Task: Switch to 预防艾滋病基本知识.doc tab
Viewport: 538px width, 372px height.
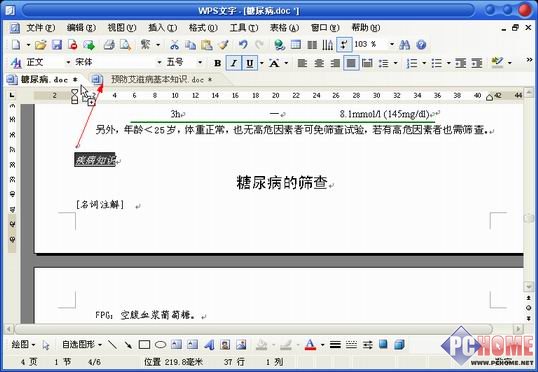Action: click(x=157, y=80)
